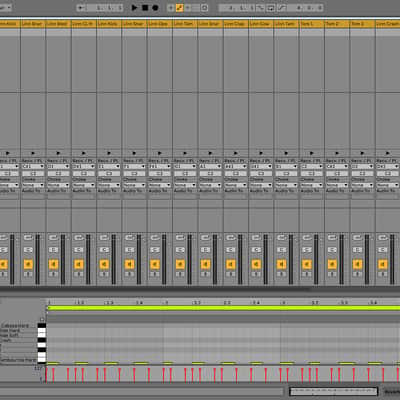Preview the Tom 2 pad play triangle
The image size is (400, 400).
[x=337, y=153]
